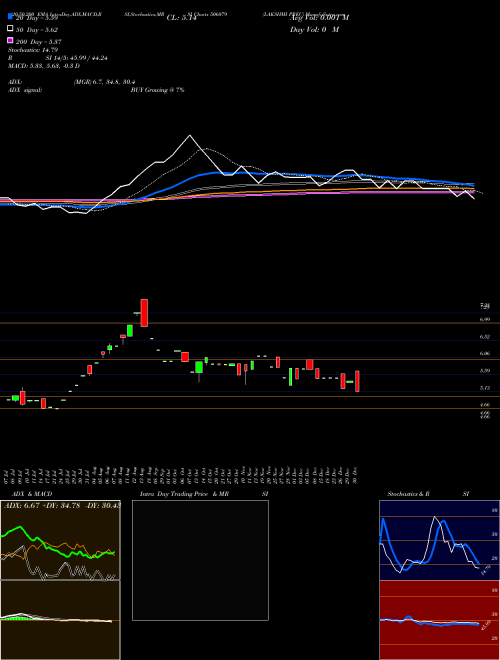
Task: Click the 'ADX & MACD' panel title
Action: pos(32,494)
